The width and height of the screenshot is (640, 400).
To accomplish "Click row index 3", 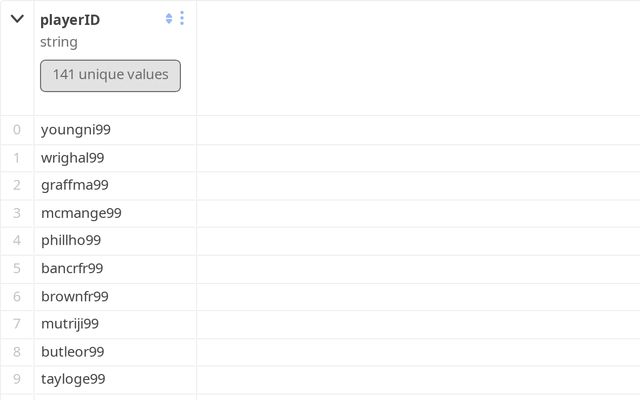I will click(x=17, y=213).
